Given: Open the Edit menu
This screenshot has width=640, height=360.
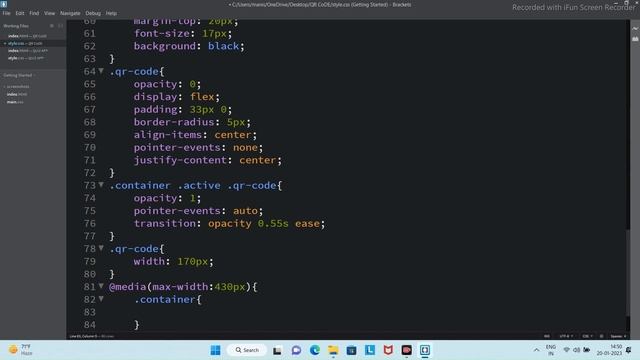Looking at the screenshot, I should 20,13.
